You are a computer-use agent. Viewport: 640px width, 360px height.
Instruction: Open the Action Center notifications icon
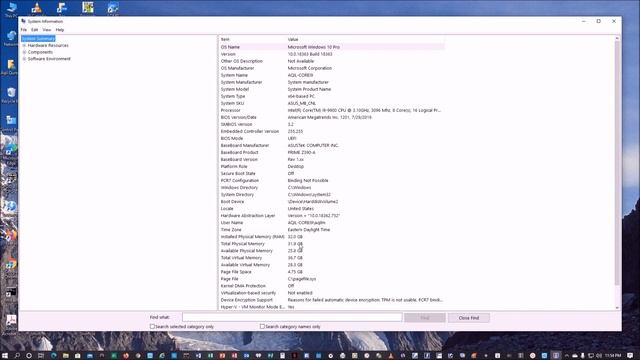pos(630,356)
